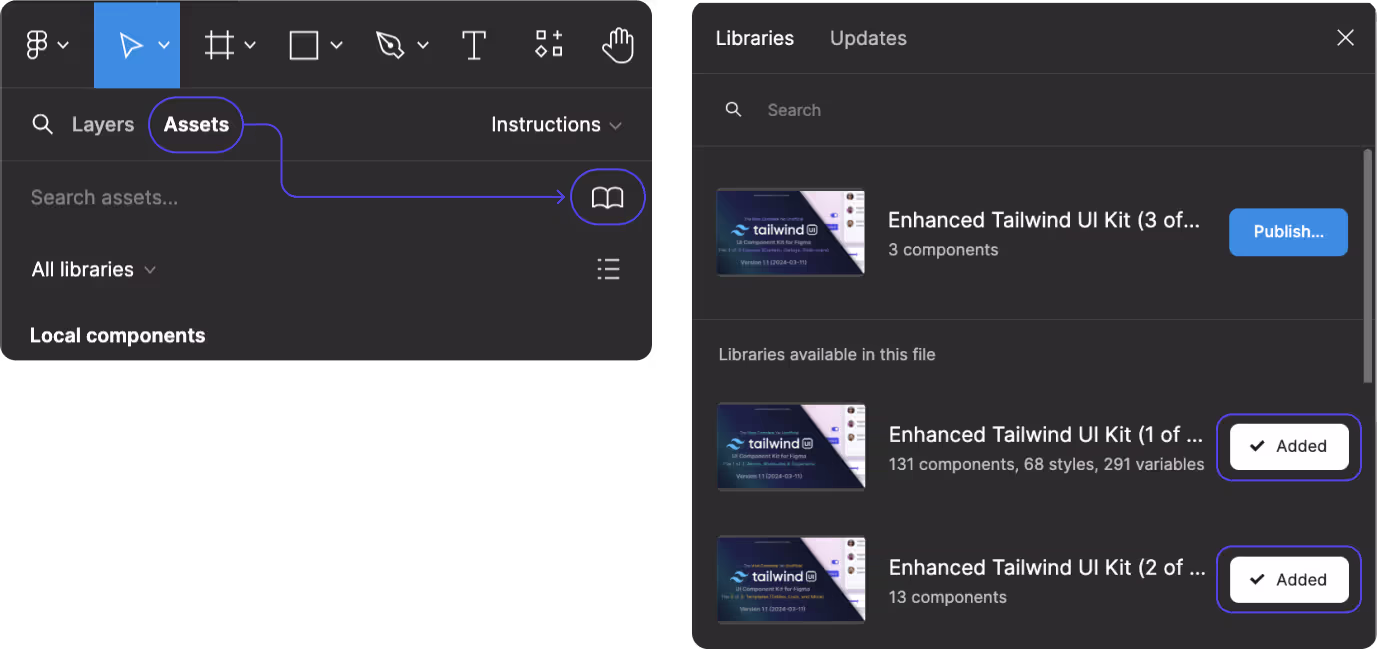
Task: Open shape tools dropdown chevron
Action: [336, 45]
